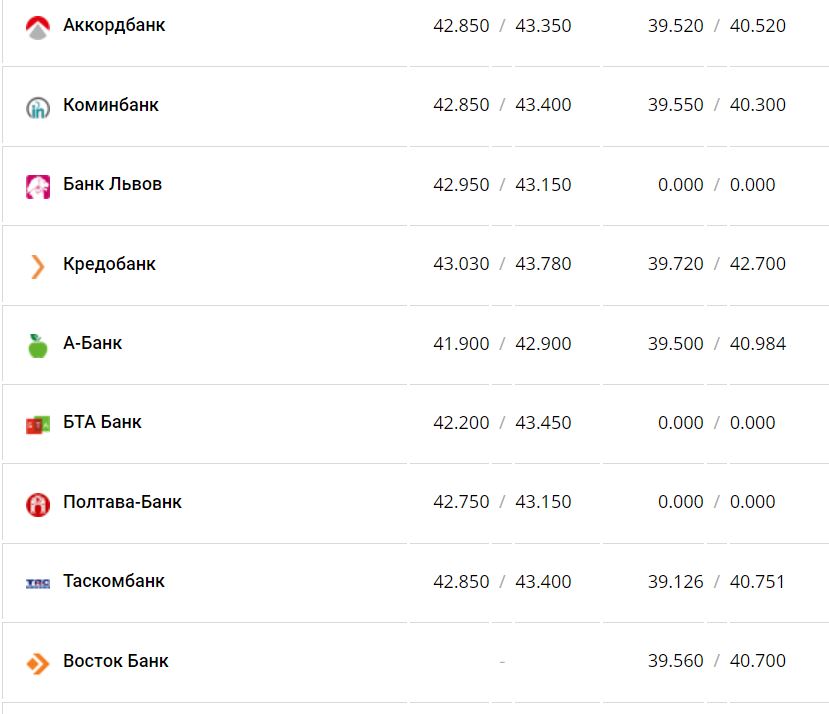Open the Кредобанк bank name link
Screen dimensions: 829x714
point(109,264)
